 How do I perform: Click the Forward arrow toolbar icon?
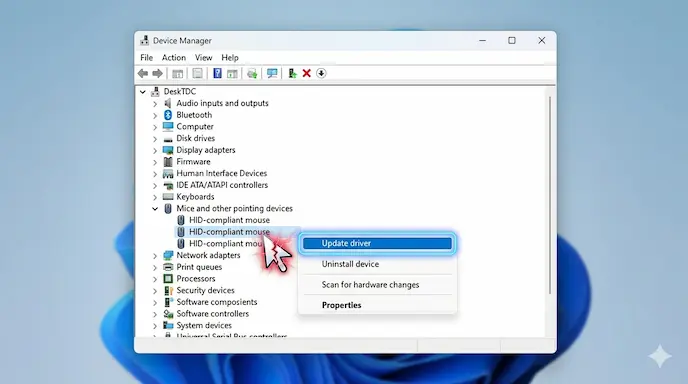pyautogui.click(x=157, y=73)
